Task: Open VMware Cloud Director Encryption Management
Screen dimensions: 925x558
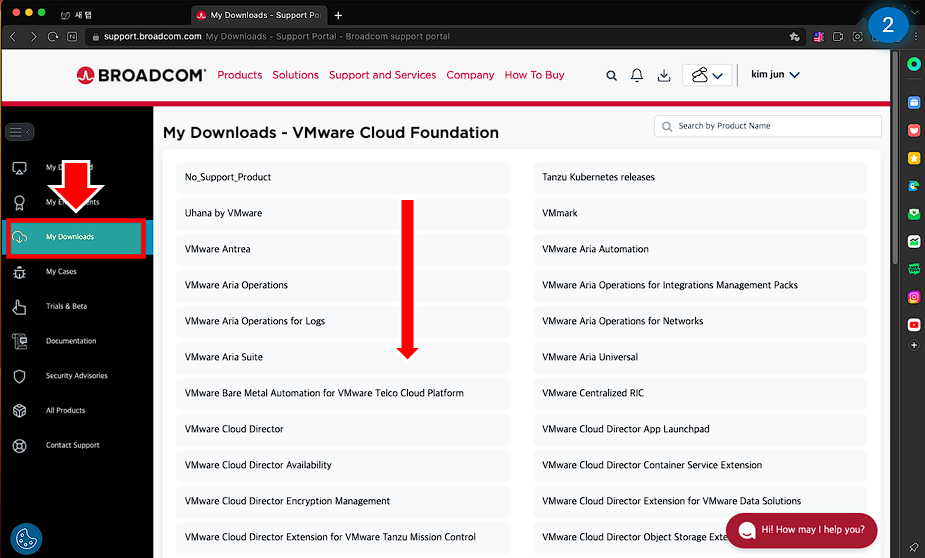Action: [x=343, y=501]
